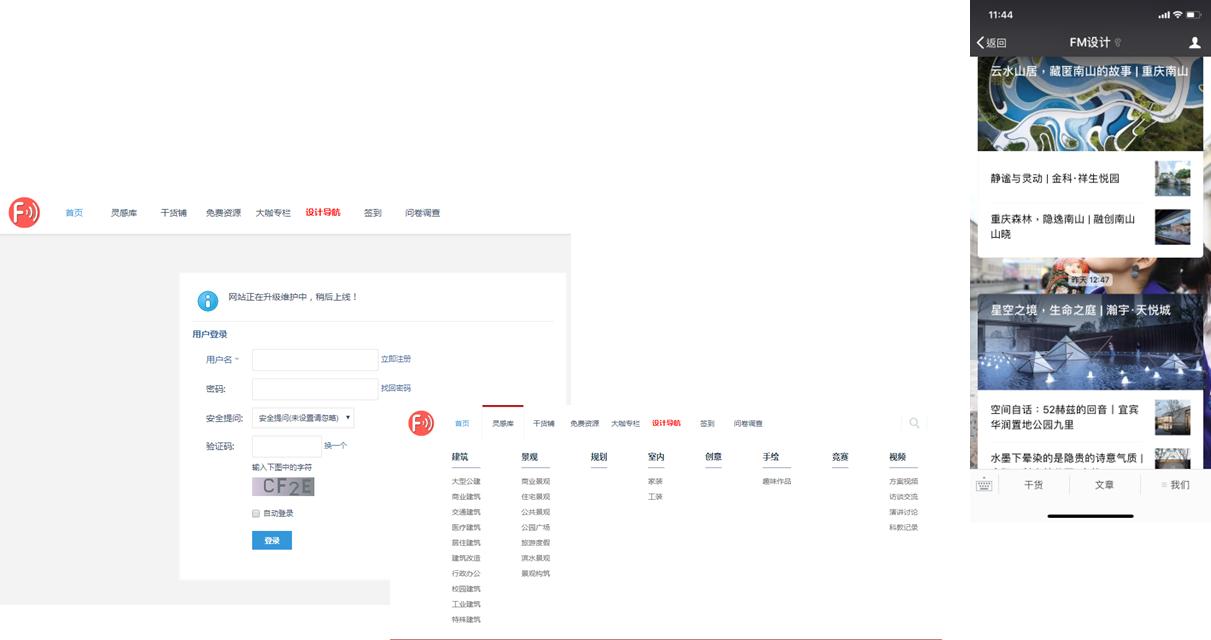Click 干货铺 in the mega-menu header
The height and width of the screenshot is (640, 1211).
[x=544, y=424]
